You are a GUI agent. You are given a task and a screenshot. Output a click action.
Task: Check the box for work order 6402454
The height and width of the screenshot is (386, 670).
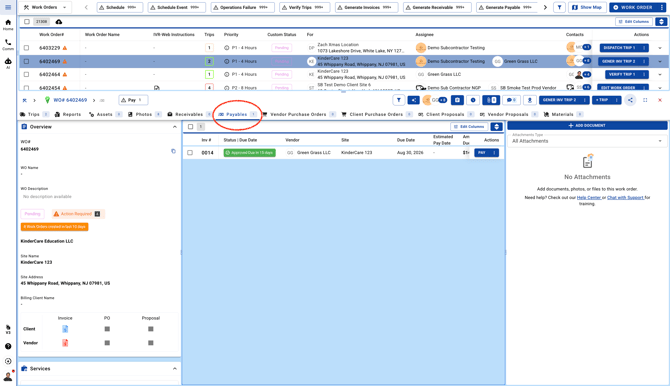tap(26, 88)
